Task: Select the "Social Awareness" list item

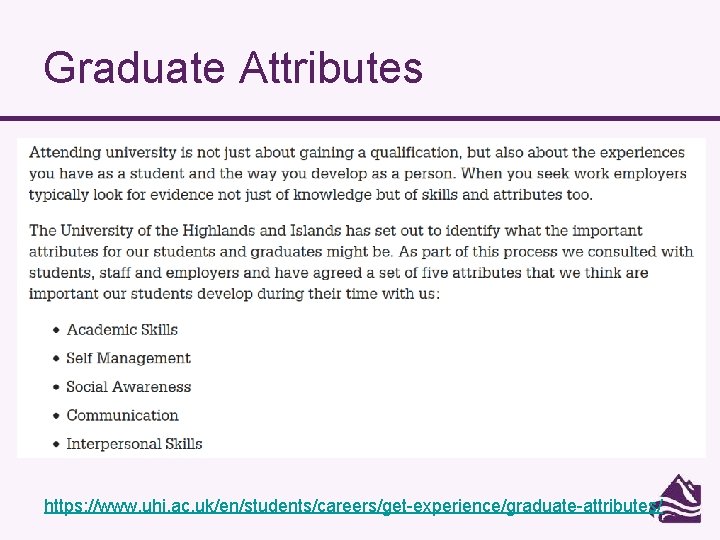Action: [x=128, y=387]
